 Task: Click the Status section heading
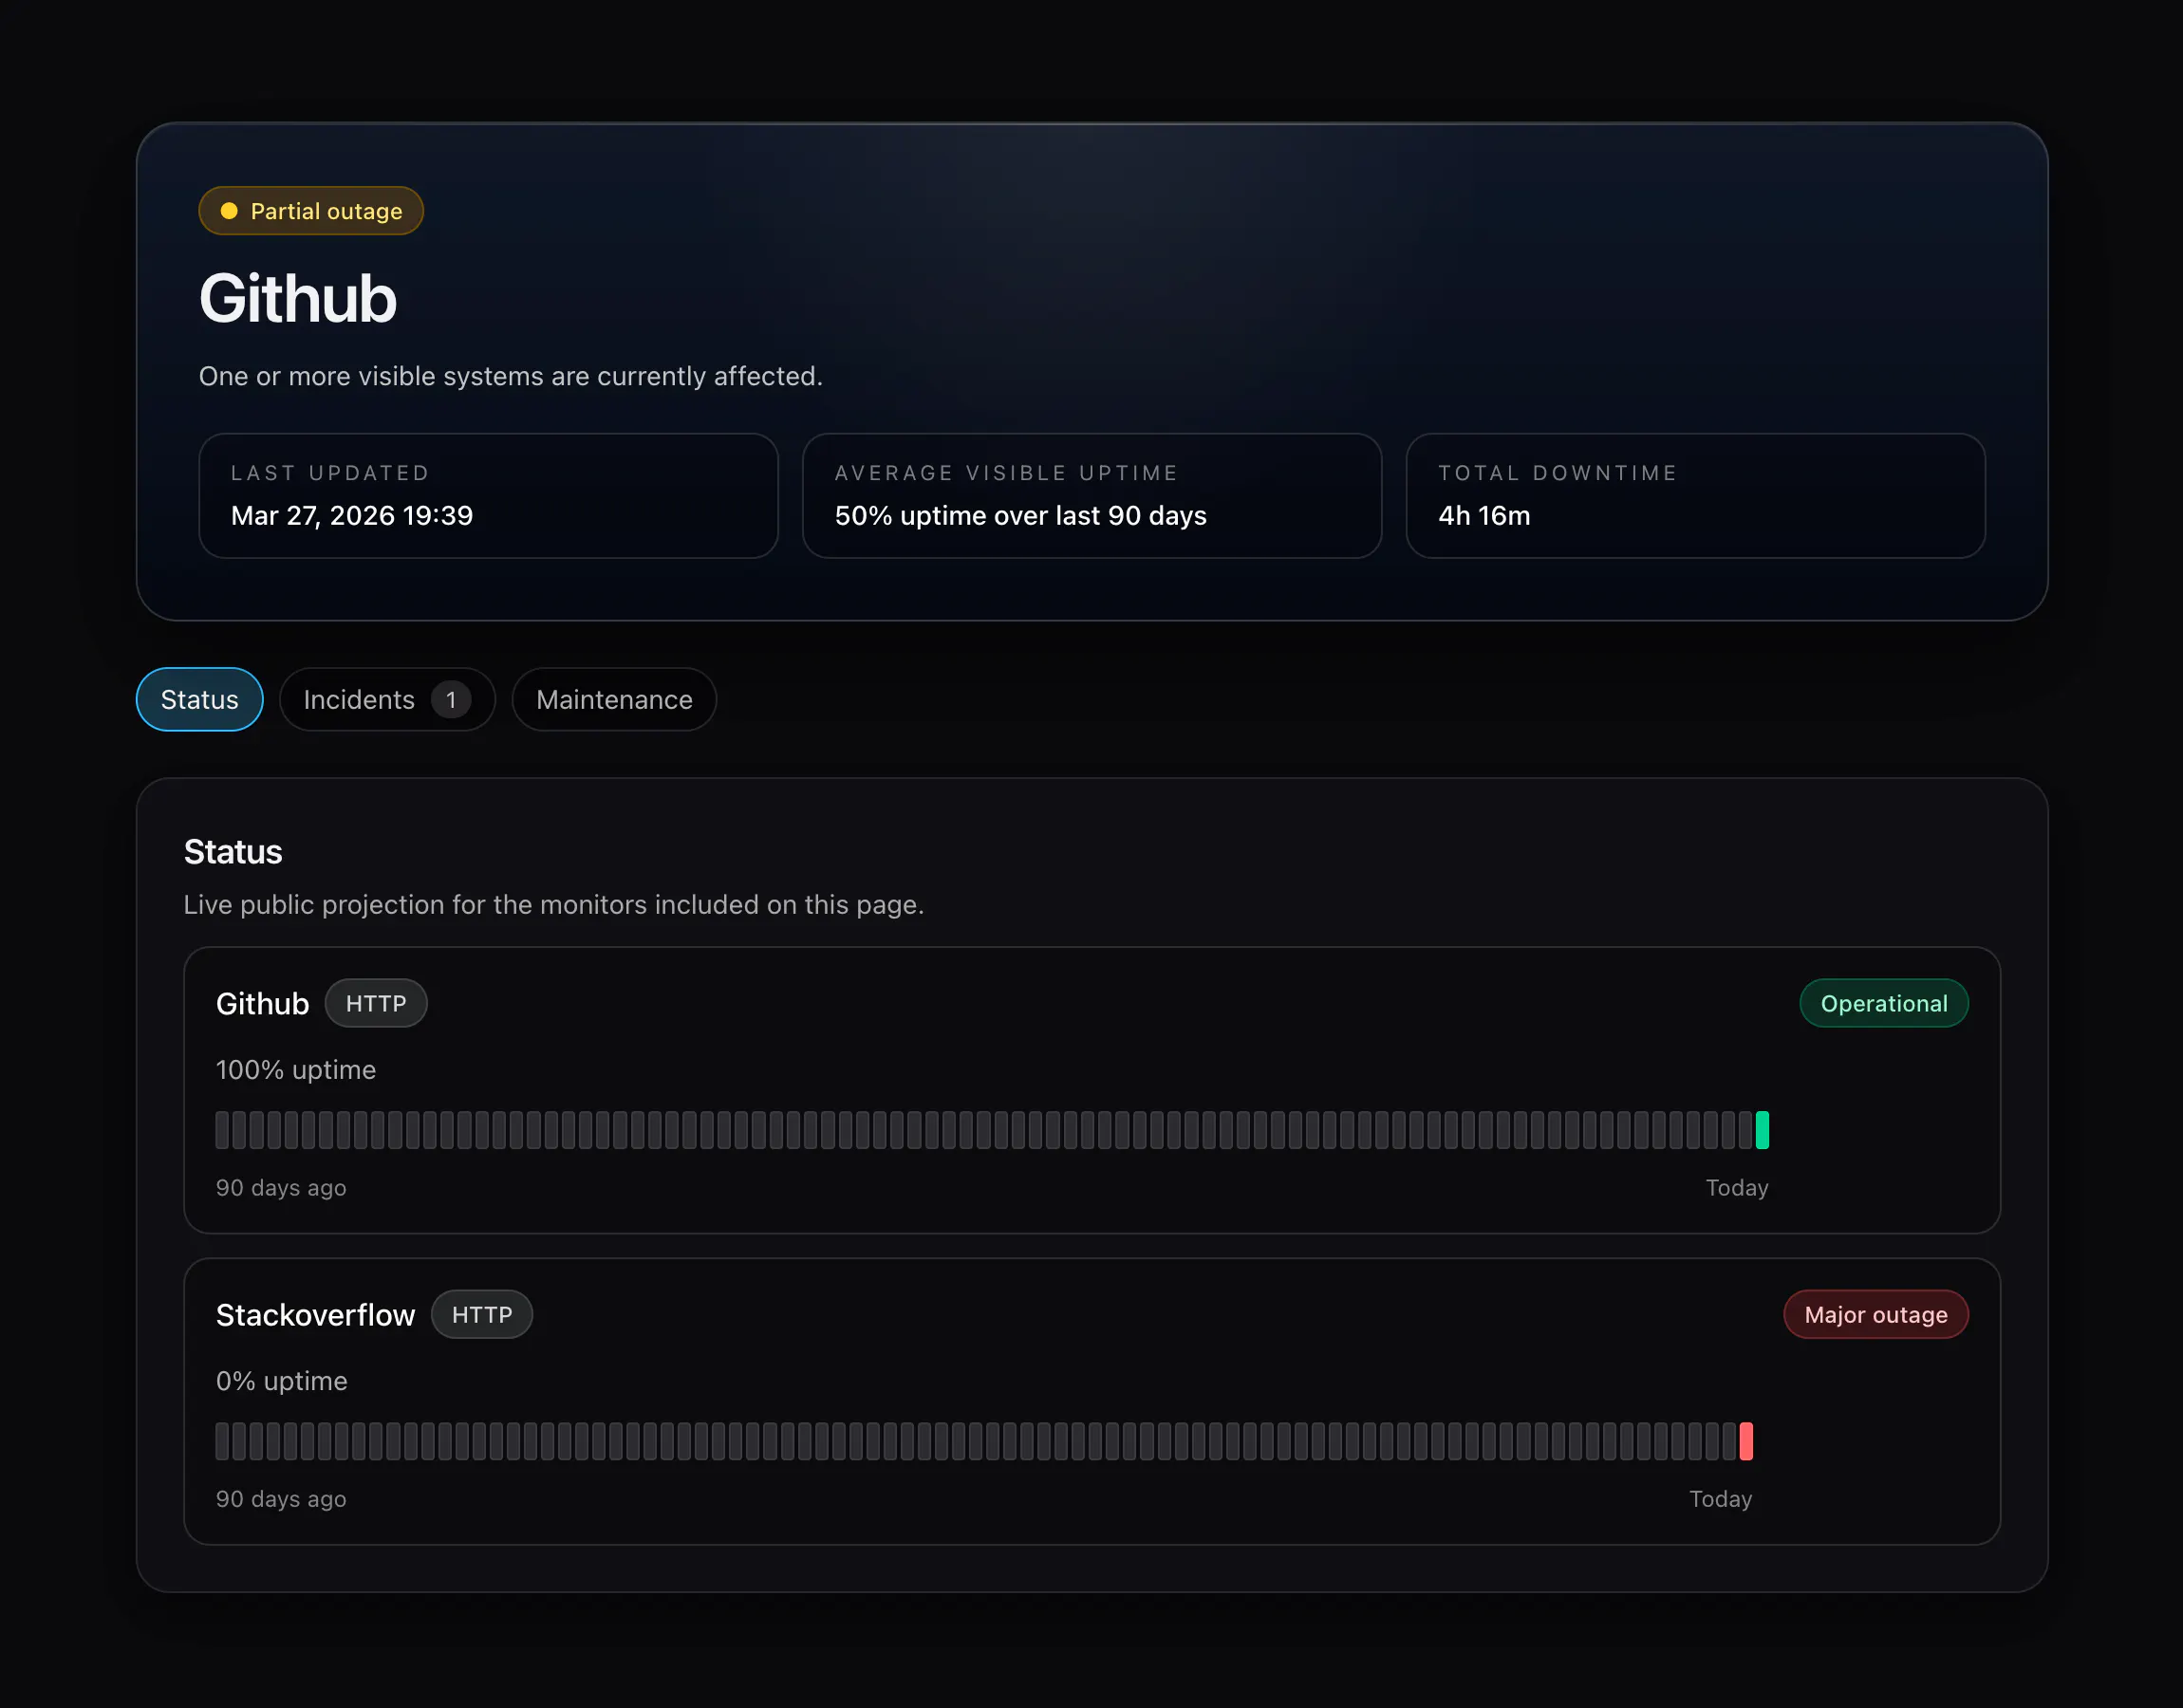233,852
